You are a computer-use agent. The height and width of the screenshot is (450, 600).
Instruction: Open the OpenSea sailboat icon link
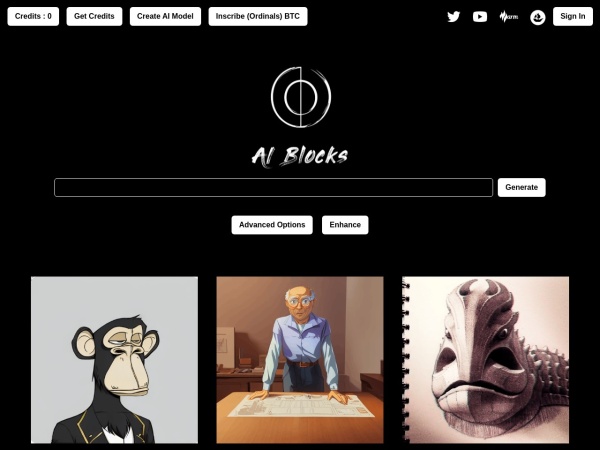538,17
